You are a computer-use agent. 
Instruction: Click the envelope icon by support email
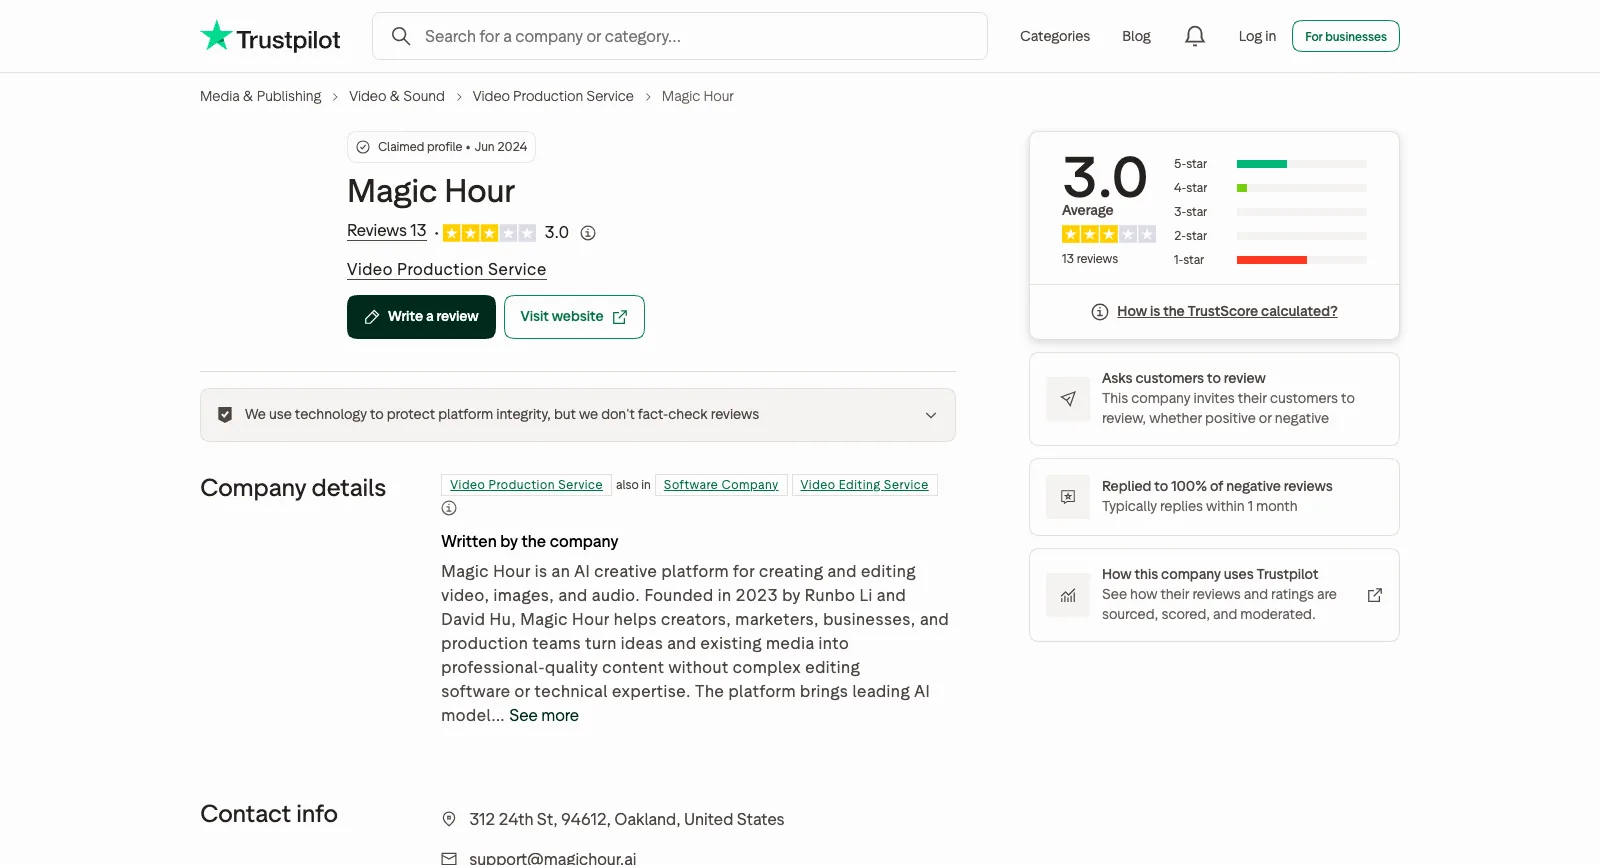tap(449, 858)
